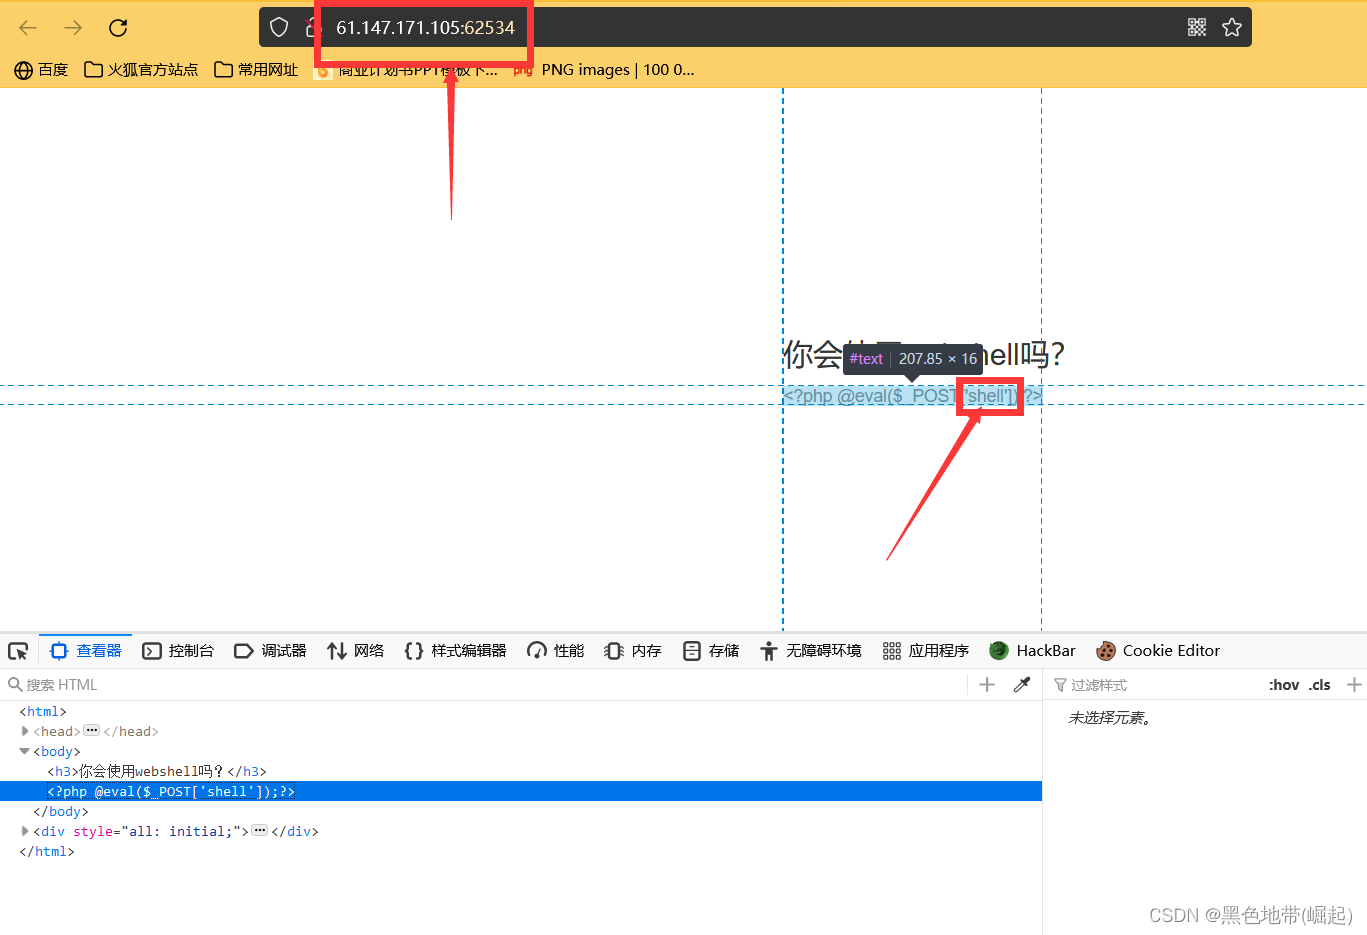
Task: Expand the head element node
Action: tap(24, 731)
